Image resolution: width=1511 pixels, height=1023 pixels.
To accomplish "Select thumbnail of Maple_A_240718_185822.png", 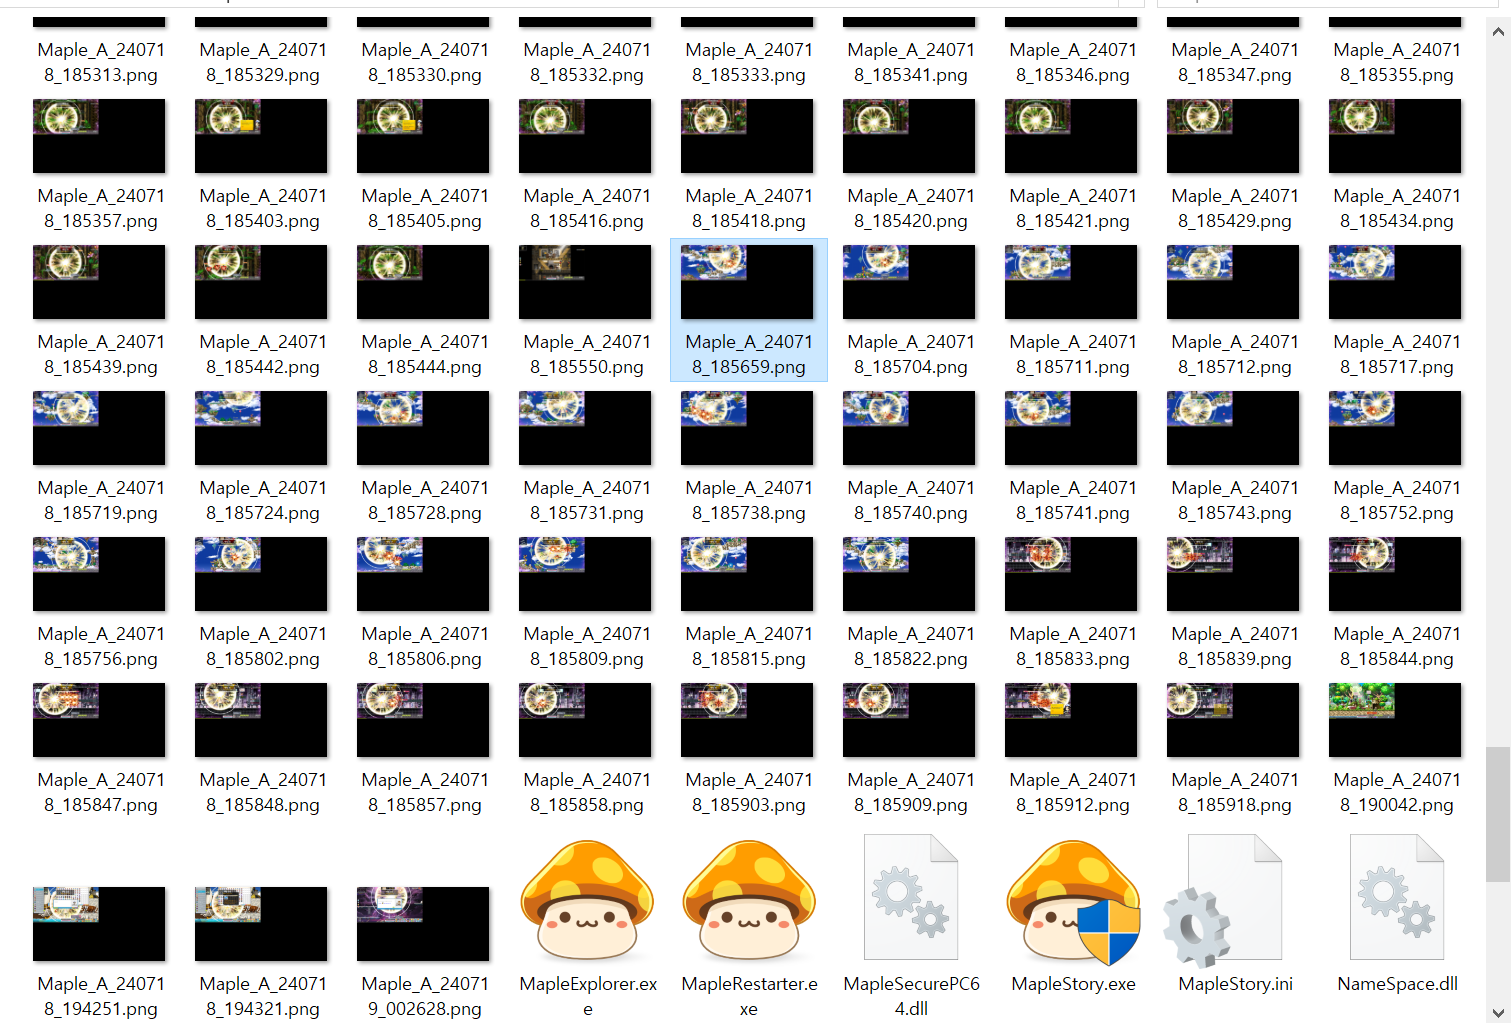I will (x=909, y=574).
